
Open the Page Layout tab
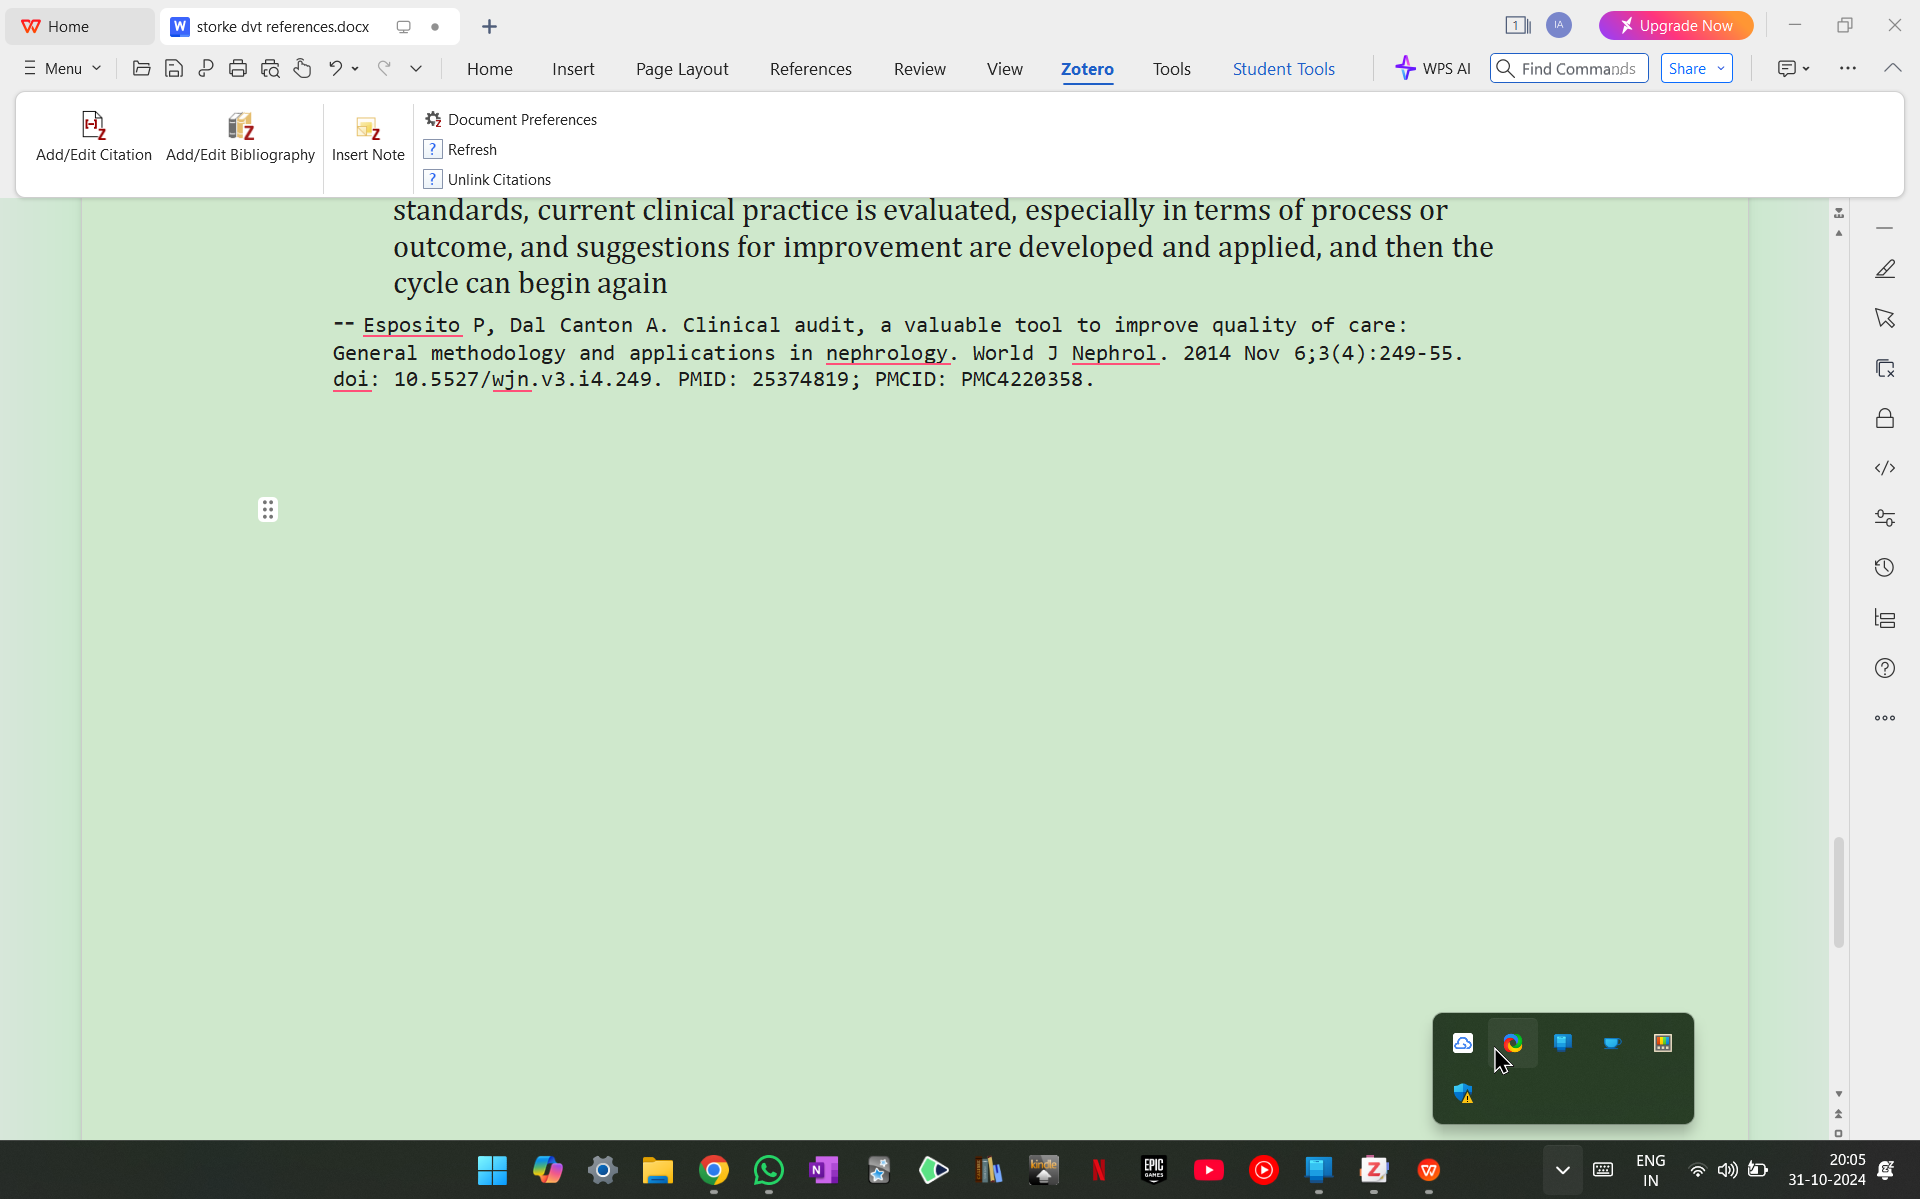(x=681, y=69)
